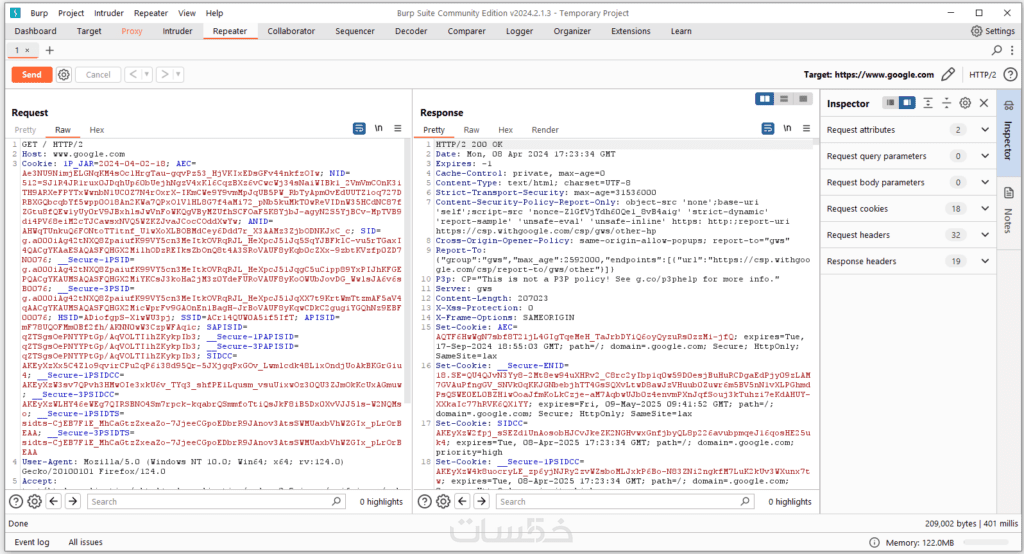Open the Inspector side tab
Screen dimensions: 1024x554
point(1008,133)
